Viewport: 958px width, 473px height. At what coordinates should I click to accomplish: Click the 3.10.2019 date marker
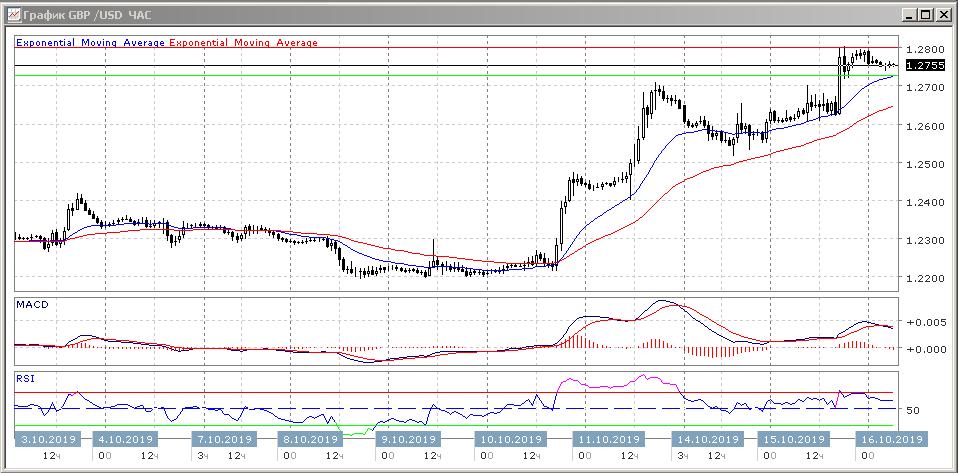click(48, 439)
